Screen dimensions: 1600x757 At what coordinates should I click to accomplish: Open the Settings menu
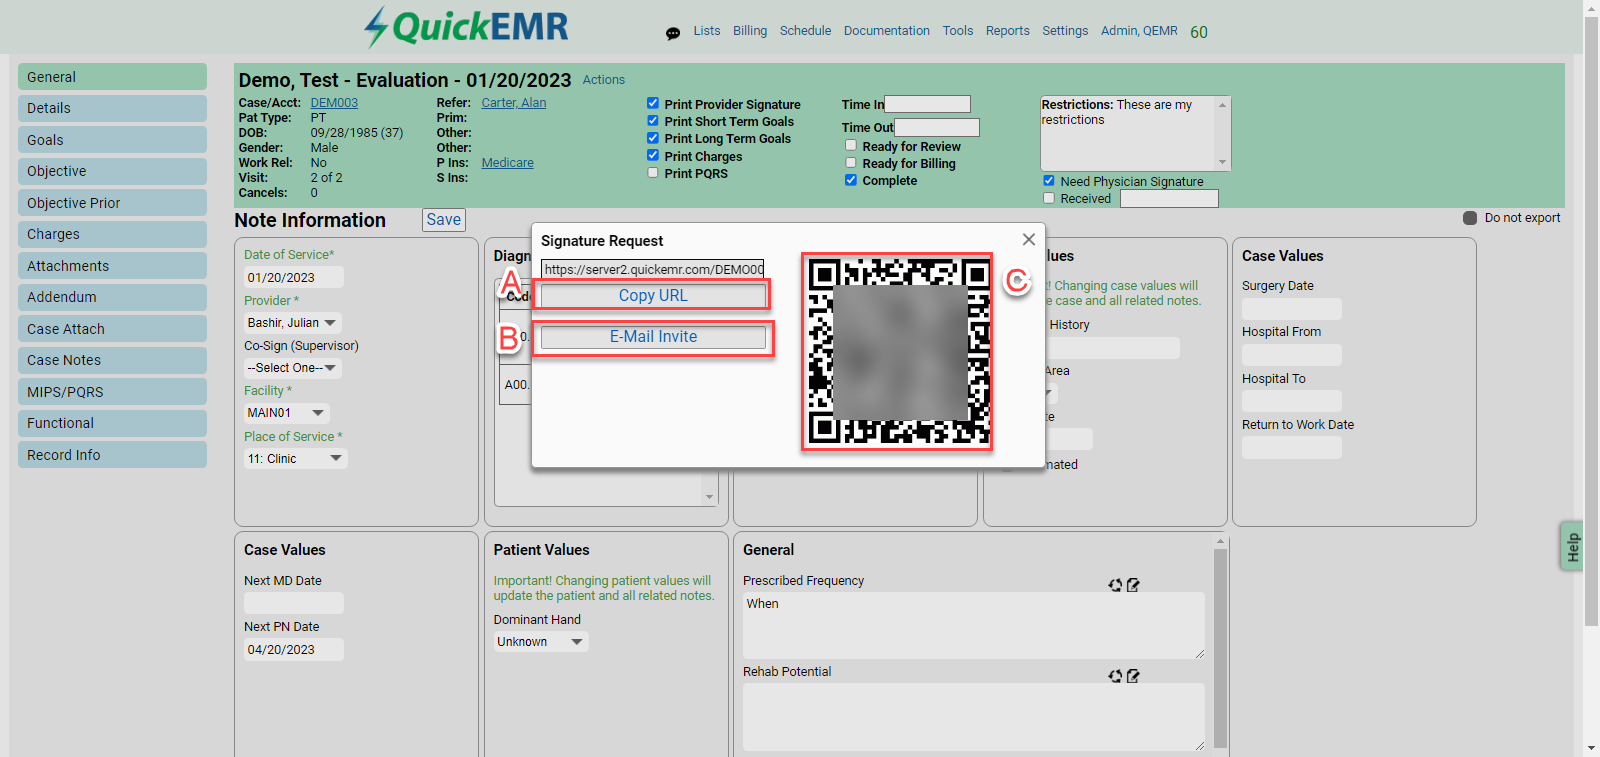(1065, 31)
